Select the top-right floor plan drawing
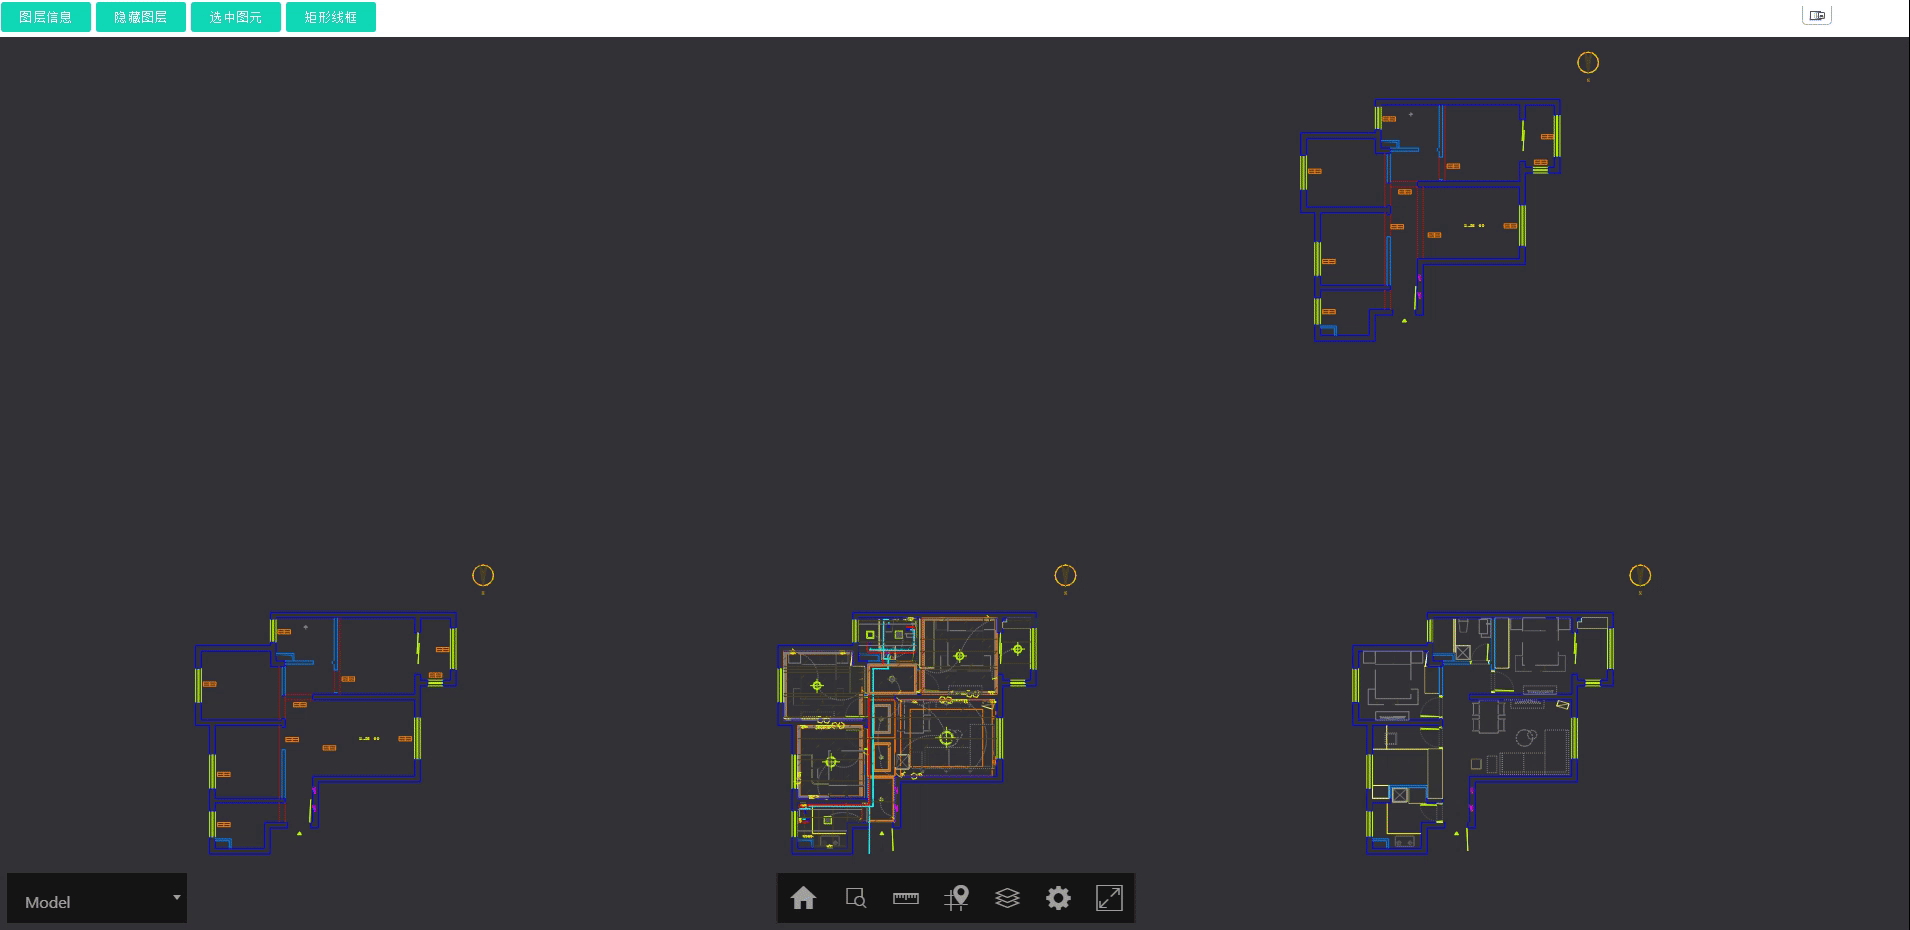Image resolution: width=1910 pixels, height=930 pixels. (x=1430, y=219)
